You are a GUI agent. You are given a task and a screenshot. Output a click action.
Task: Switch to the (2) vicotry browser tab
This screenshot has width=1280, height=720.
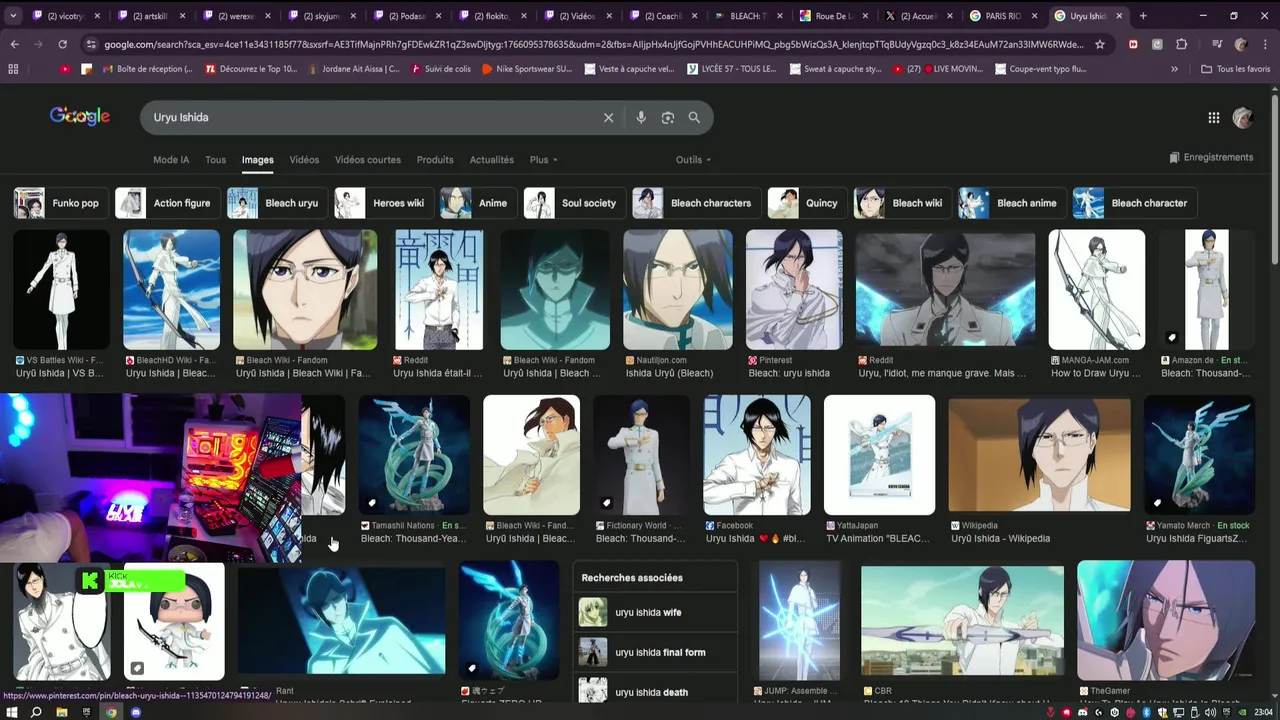coord(67,16)
